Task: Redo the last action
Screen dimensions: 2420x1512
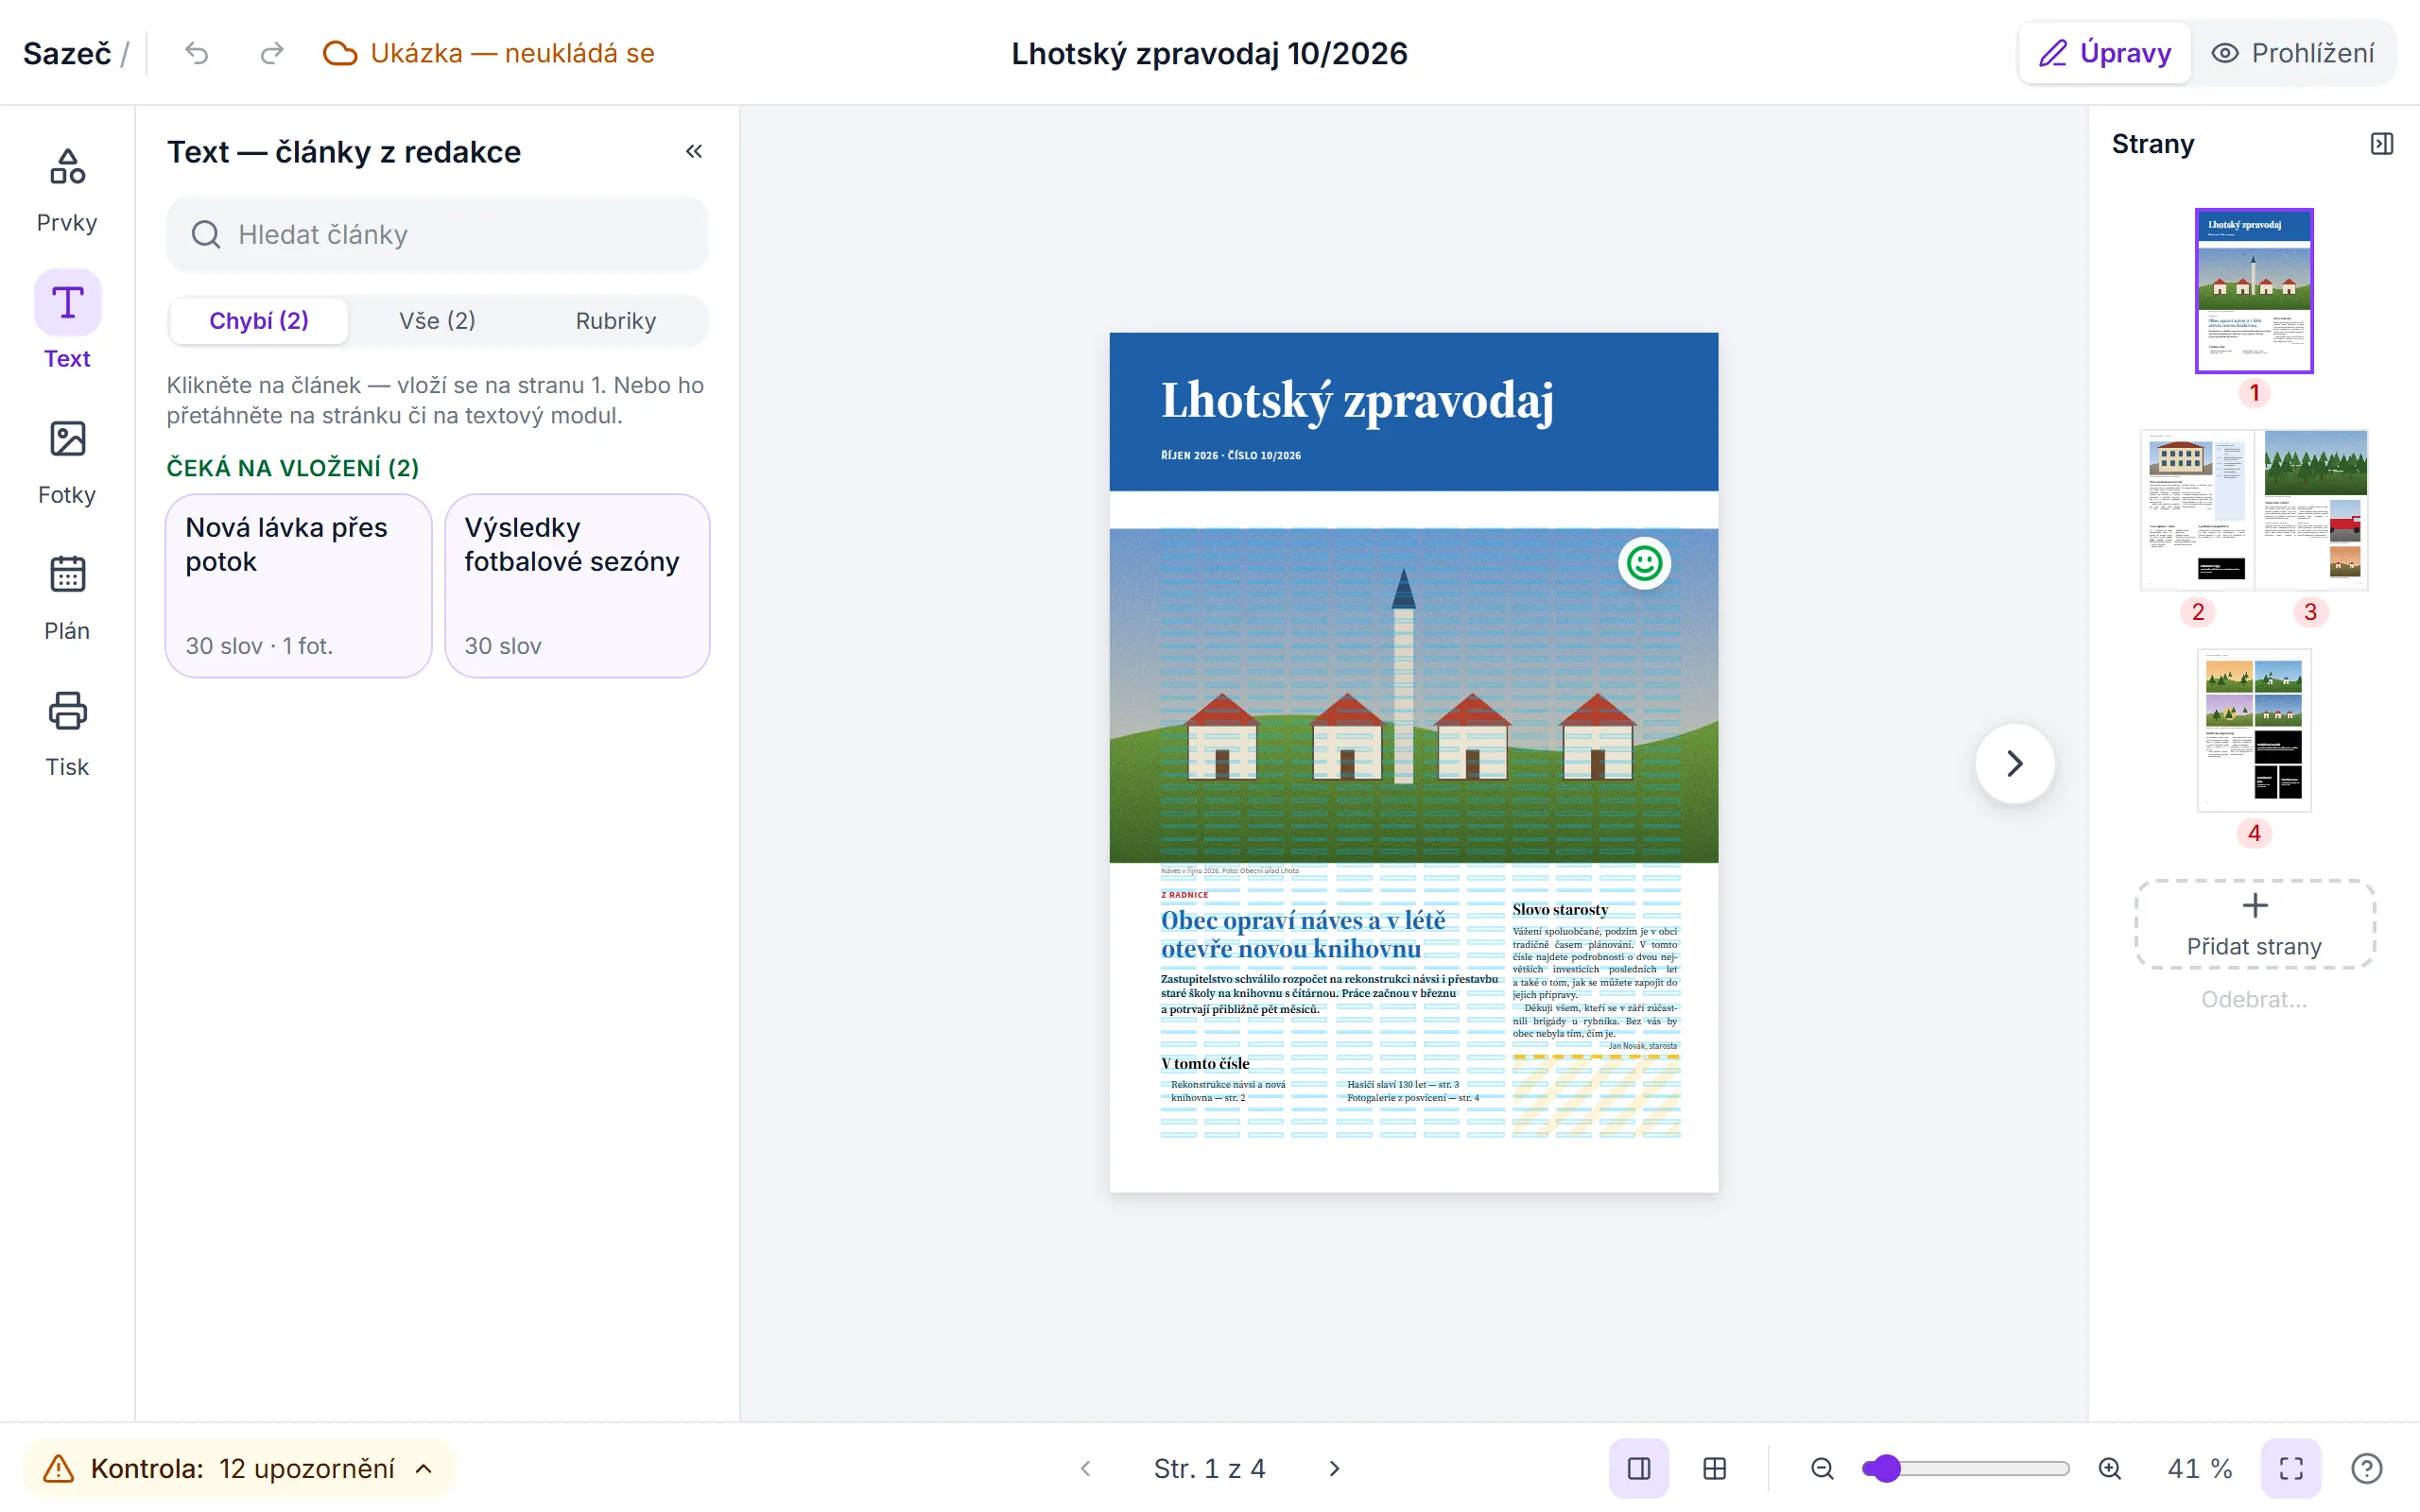Action: 272,53
